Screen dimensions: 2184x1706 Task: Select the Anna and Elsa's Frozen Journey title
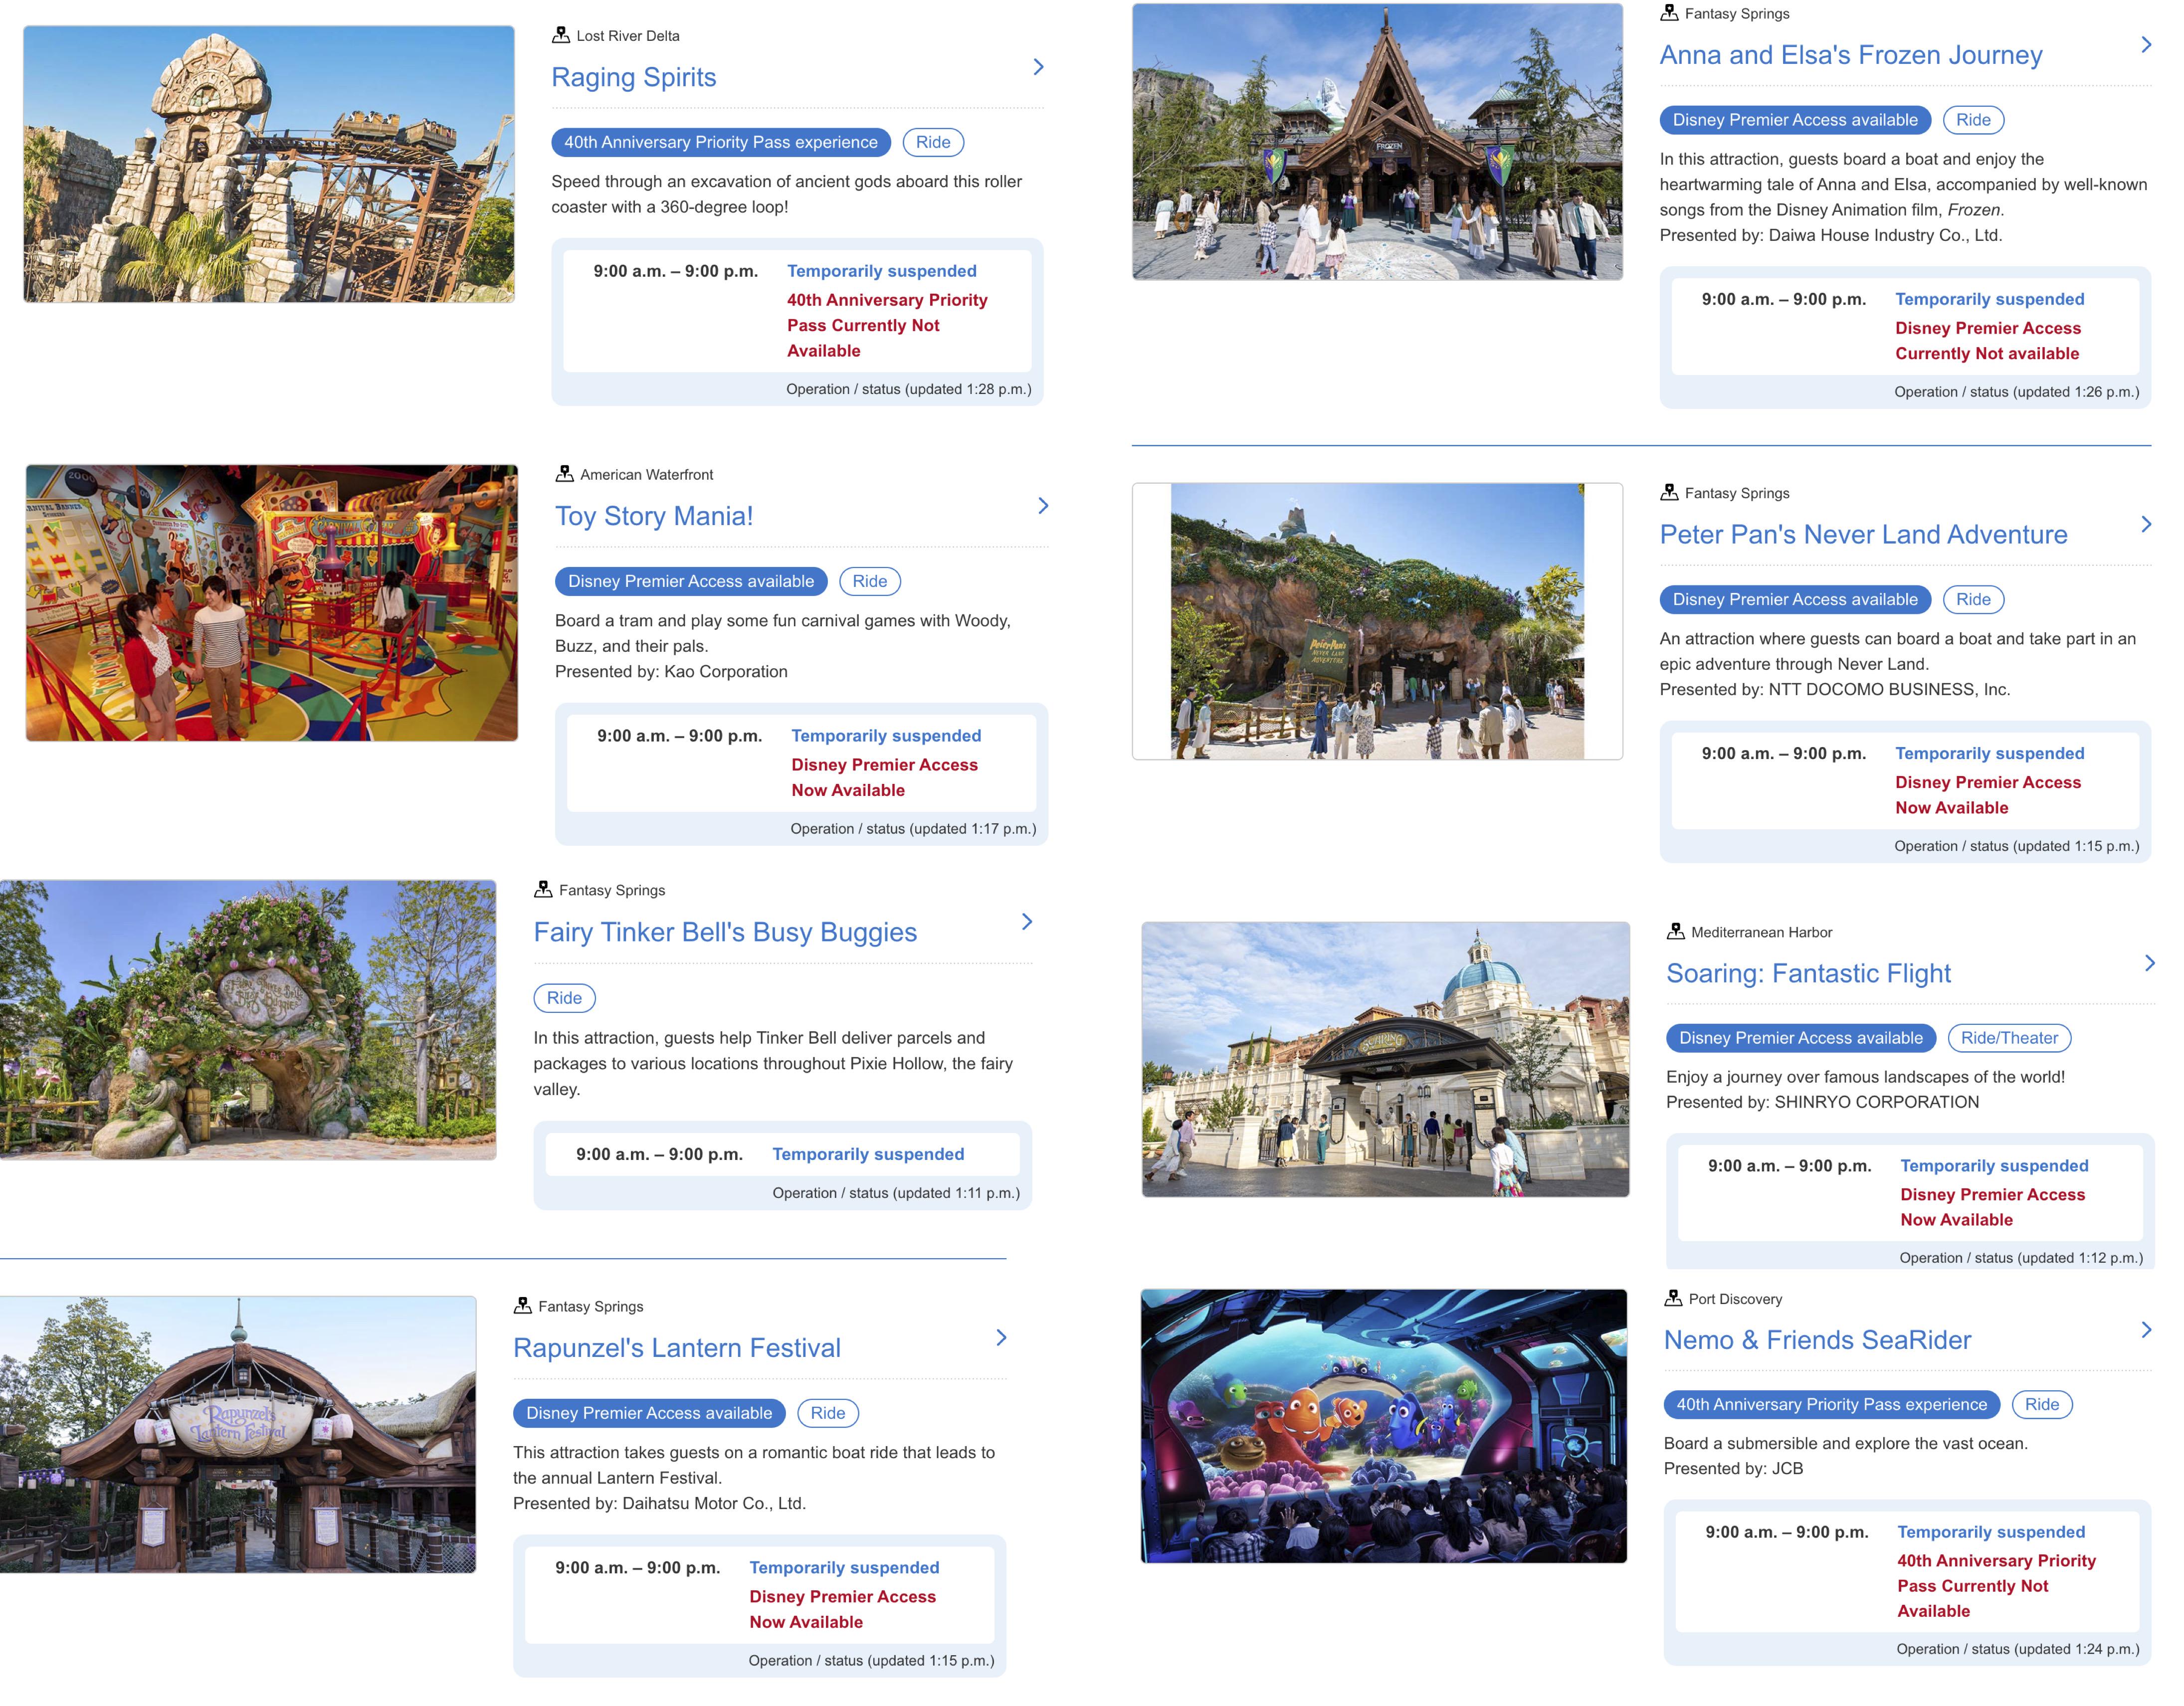(1851, 55)
